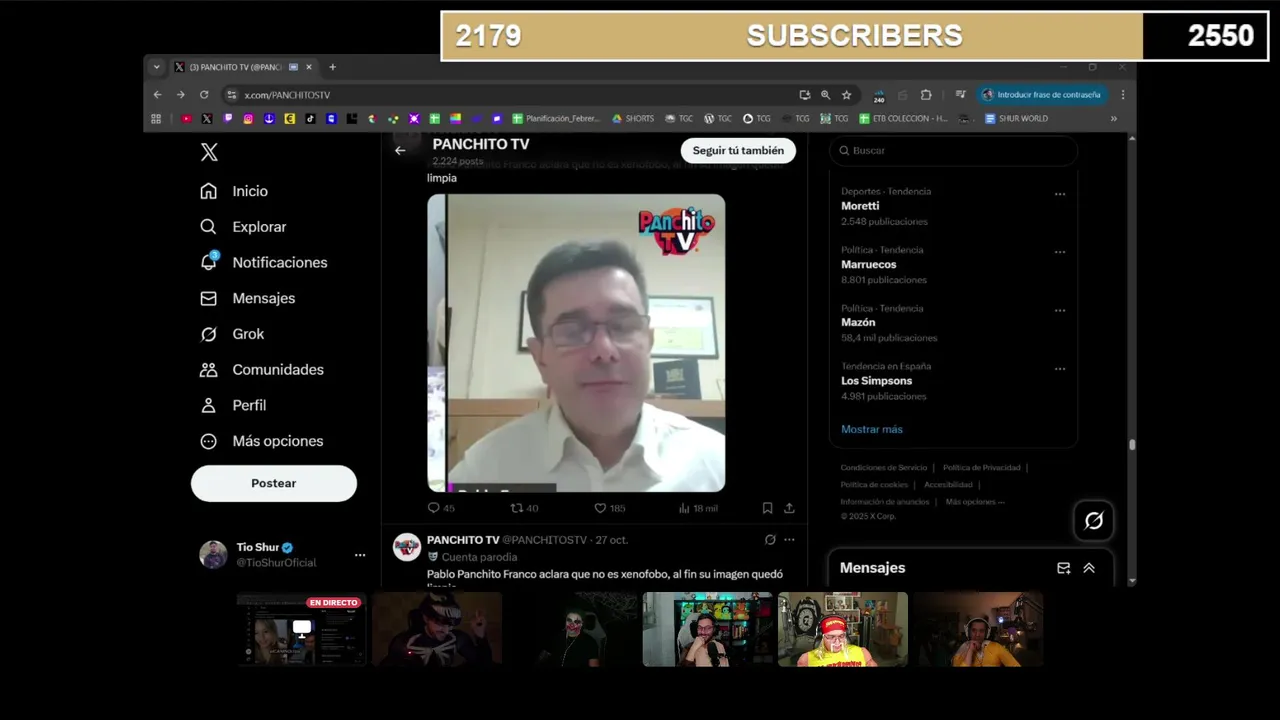1280x720 pixels.
Task: Open Mensajes in the sidebar
Action: tap(247, 298)
